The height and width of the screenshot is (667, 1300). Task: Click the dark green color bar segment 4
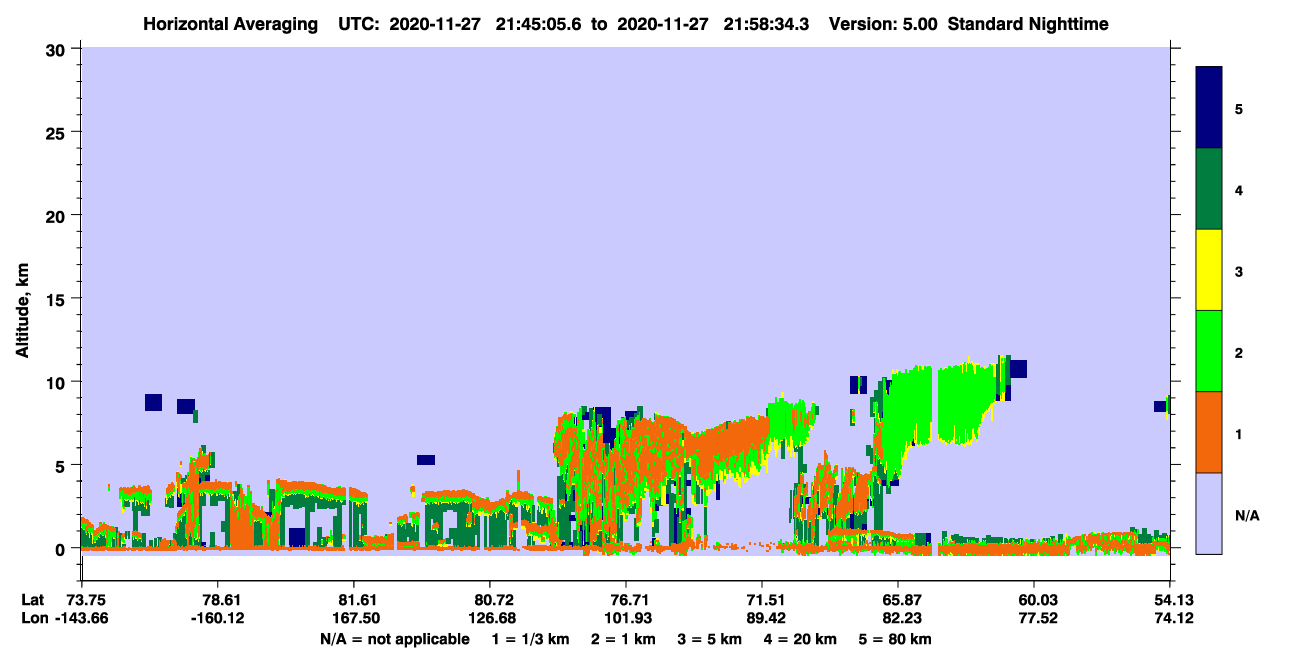[x=1209, y=189]
